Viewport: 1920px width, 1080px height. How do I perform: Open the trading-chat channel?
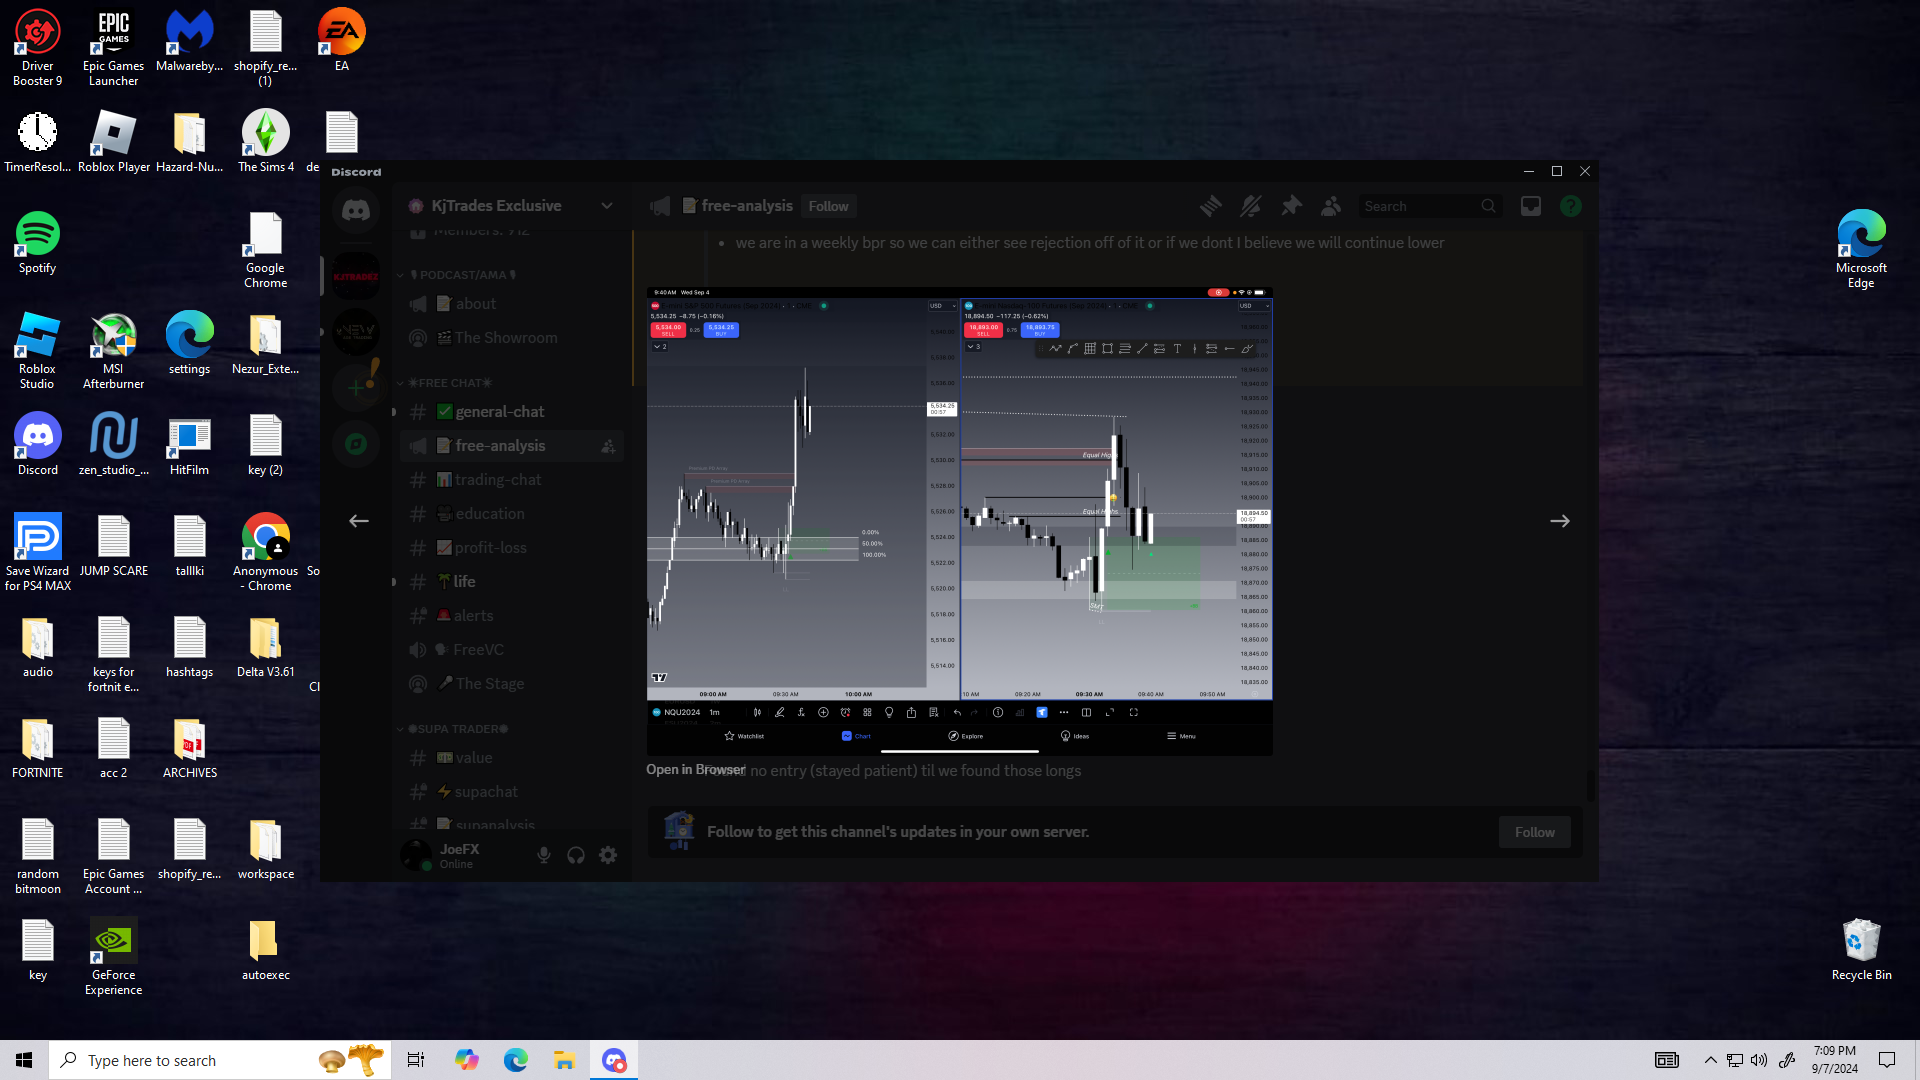(x=497, y=480)
